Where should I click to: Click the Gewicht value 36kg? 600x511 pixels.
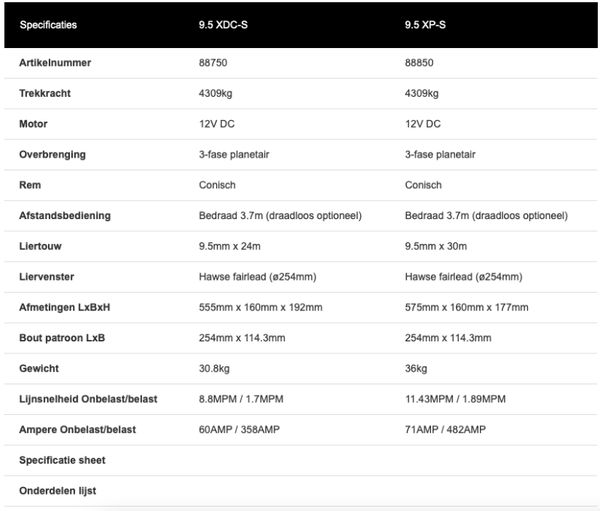point(416,368)
